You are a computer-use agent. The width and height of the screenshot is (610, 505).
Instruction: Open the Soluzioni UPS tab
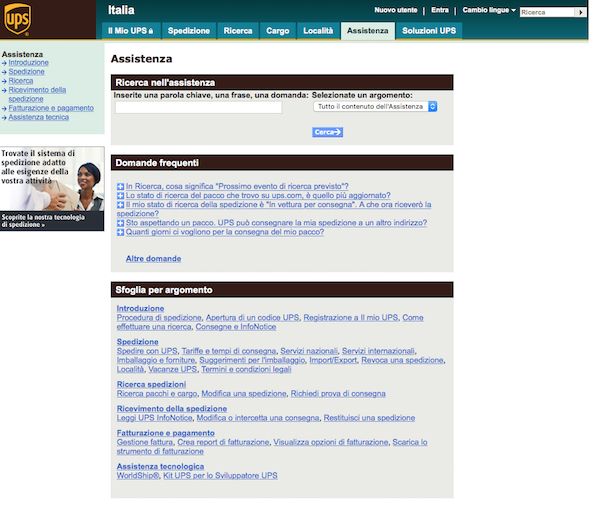click(x=429, y=31)
